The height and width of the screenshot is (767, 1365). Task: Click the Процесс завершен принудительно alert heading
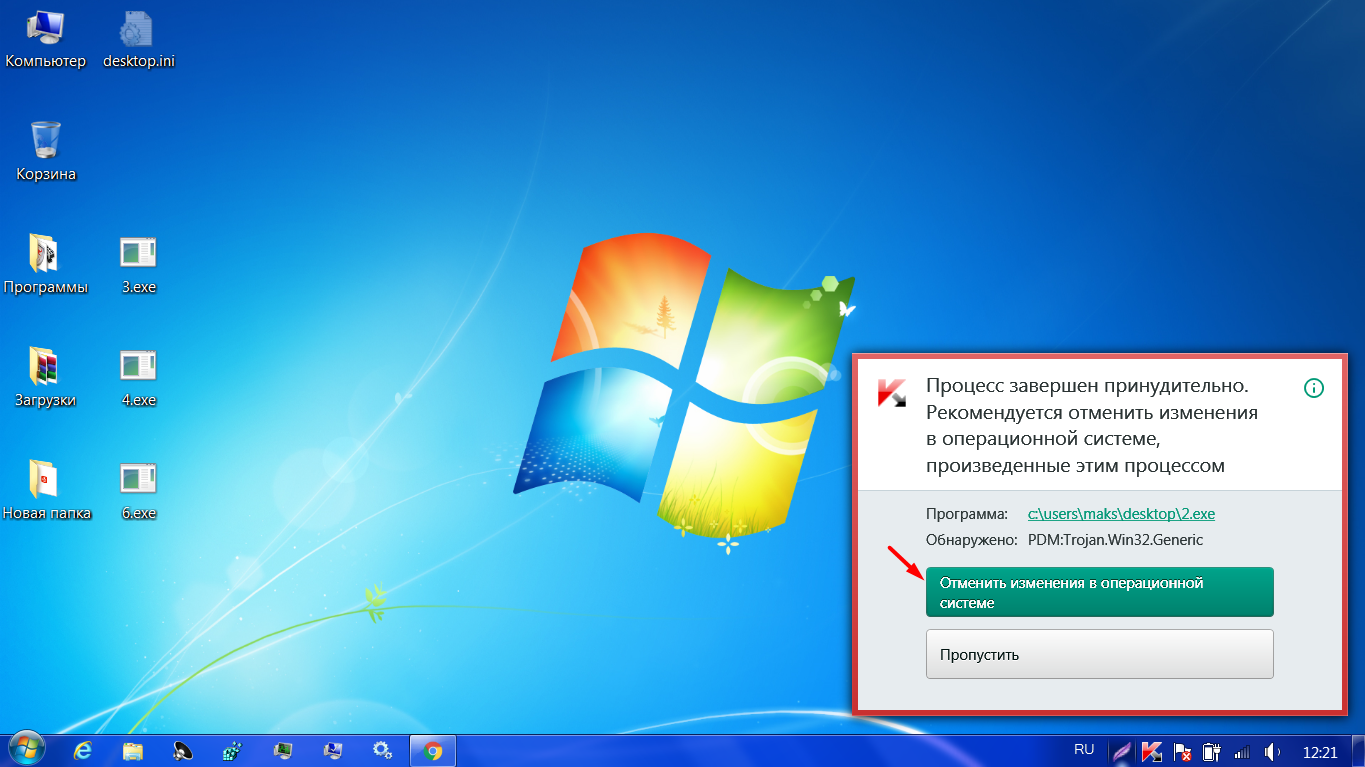tap(1088, 386)
